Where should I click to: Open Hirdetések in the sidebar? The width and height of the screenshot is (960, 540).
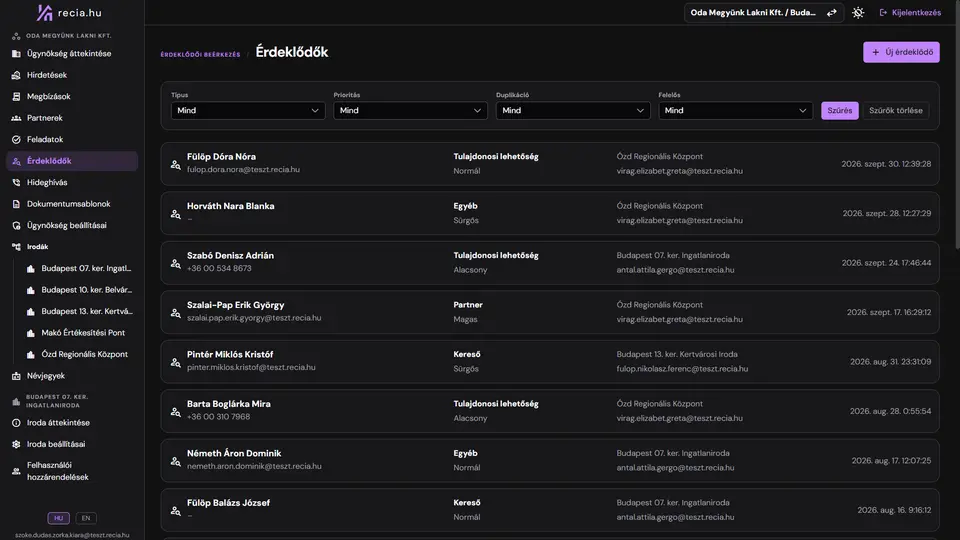72,75
